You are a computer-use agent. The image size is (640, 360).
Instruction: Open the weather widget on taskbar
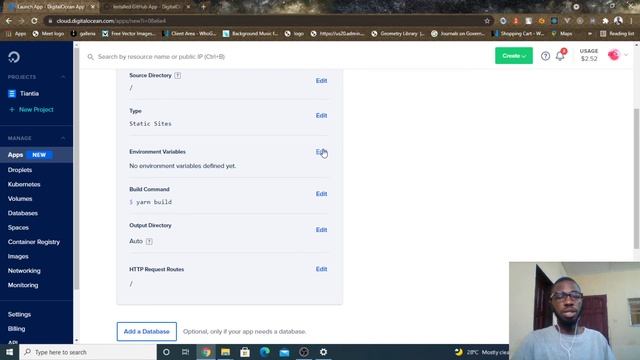[482, 352]
